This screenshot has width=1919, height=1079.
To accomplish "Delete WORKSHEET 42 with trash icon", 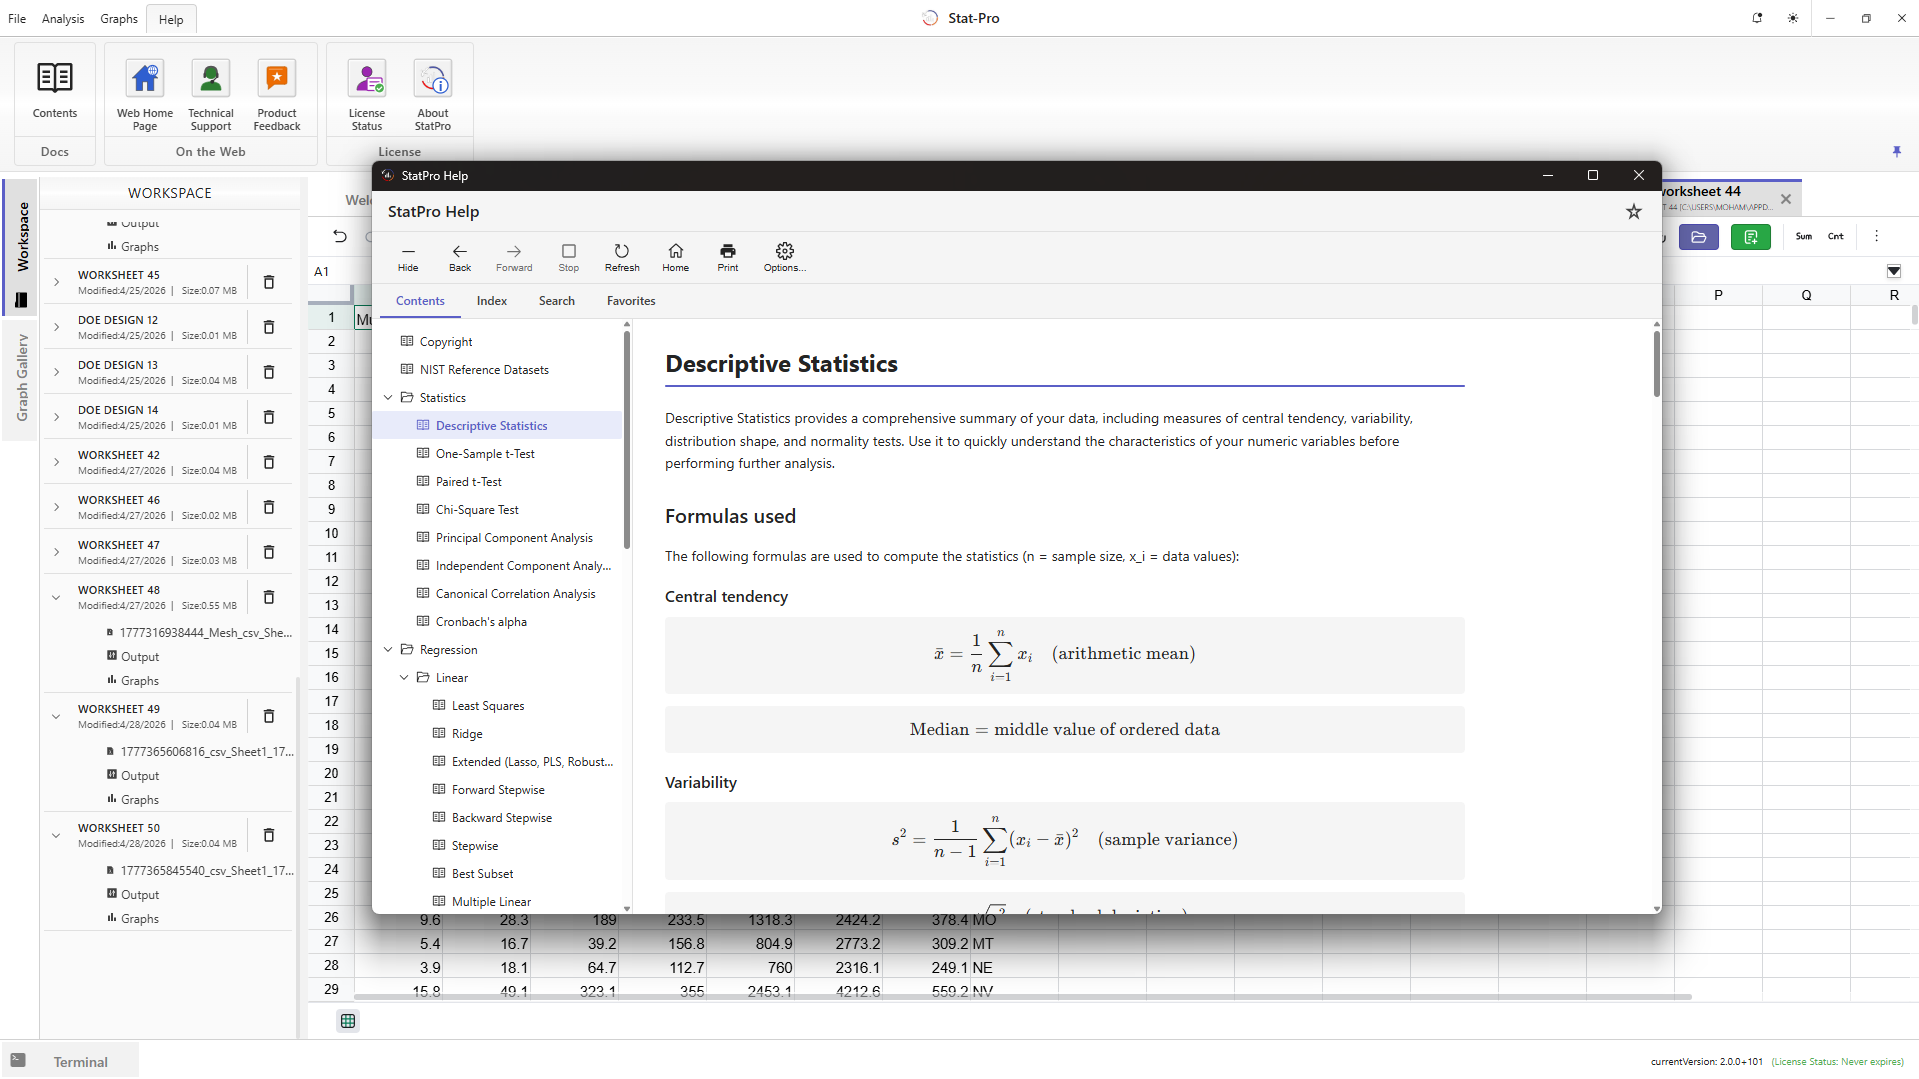I will 269,462.
